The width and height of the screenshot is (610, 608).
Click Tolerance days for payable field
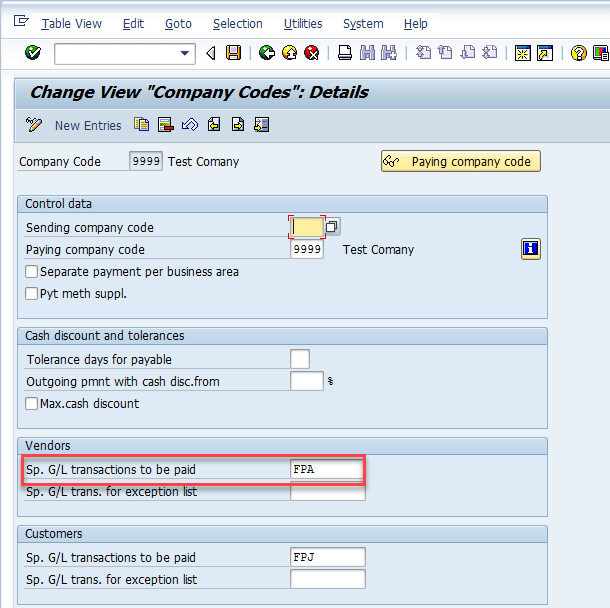coord(300,359)
